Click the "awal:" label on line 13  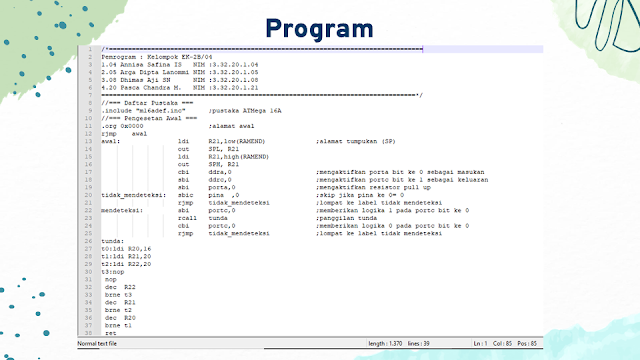pos(111,142)
